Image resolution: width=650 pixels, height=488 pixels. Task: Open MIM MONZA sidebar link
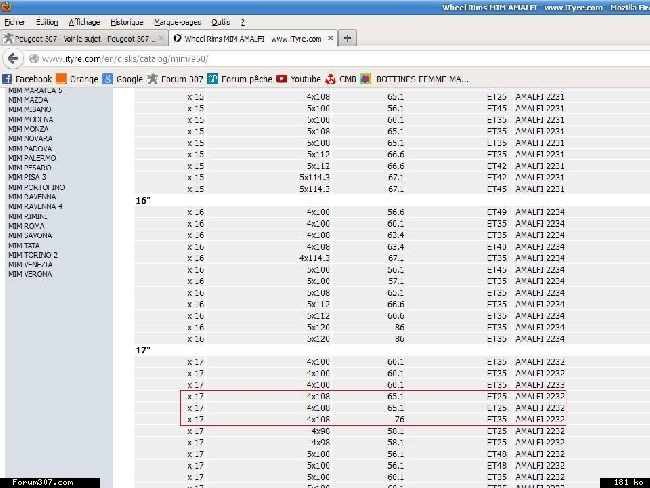point(28,129)
